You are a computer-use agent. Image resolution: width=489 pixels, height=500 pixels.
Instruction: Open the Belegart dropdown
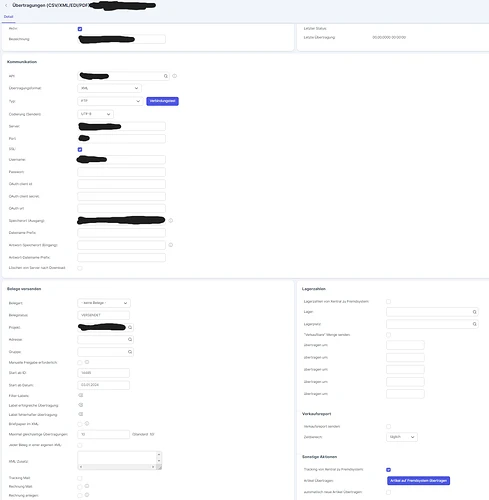104,303
